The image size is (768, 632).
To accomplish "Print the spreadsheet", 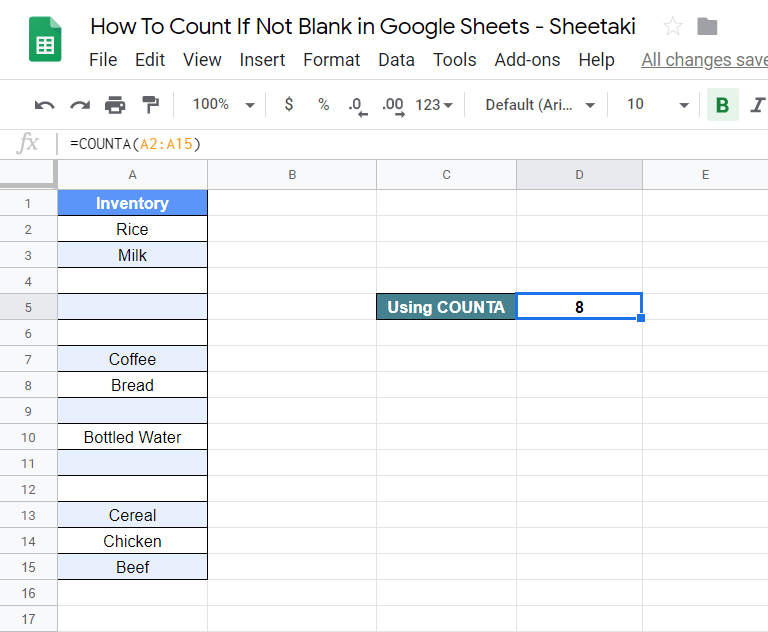I will tap(115, 105).
